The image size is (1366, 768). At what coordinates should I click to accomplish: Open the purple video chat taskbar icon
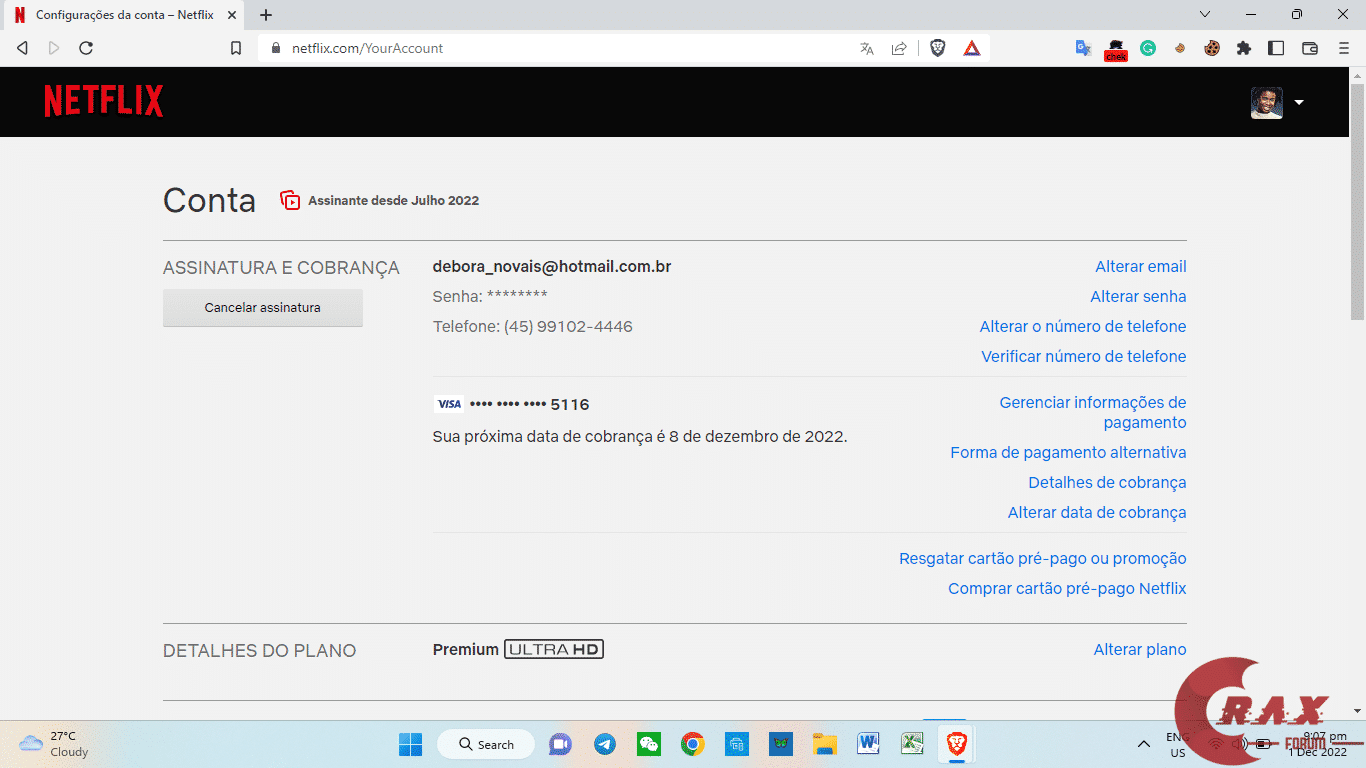560,744
